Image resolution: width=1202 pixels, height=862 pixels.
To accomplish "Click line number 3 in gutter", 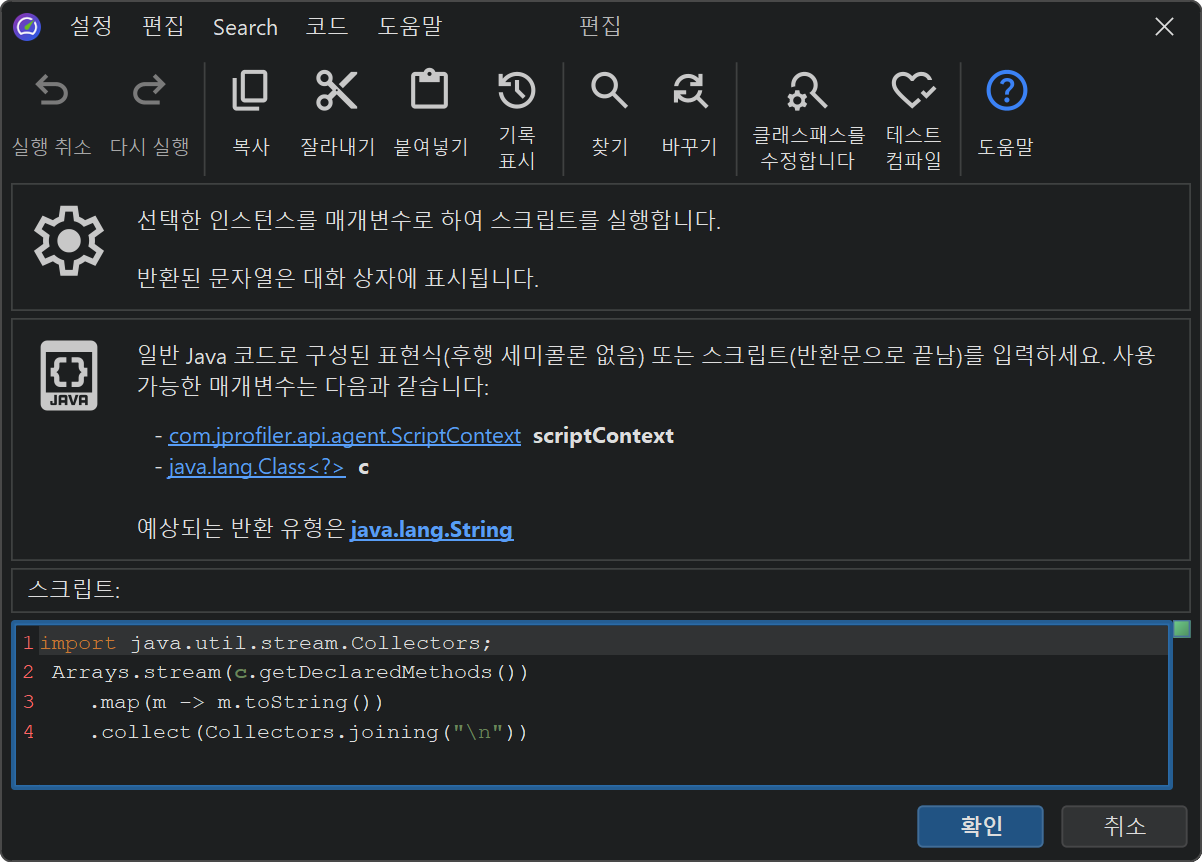I will tap(29, 702).
